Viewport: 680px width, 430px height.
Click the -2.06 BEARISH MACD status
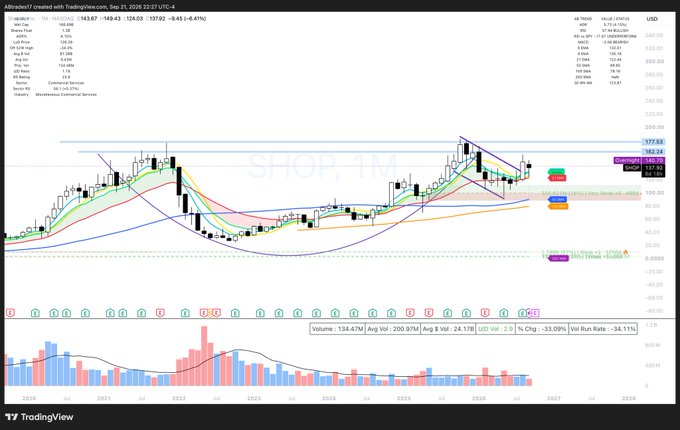point(615,42)
